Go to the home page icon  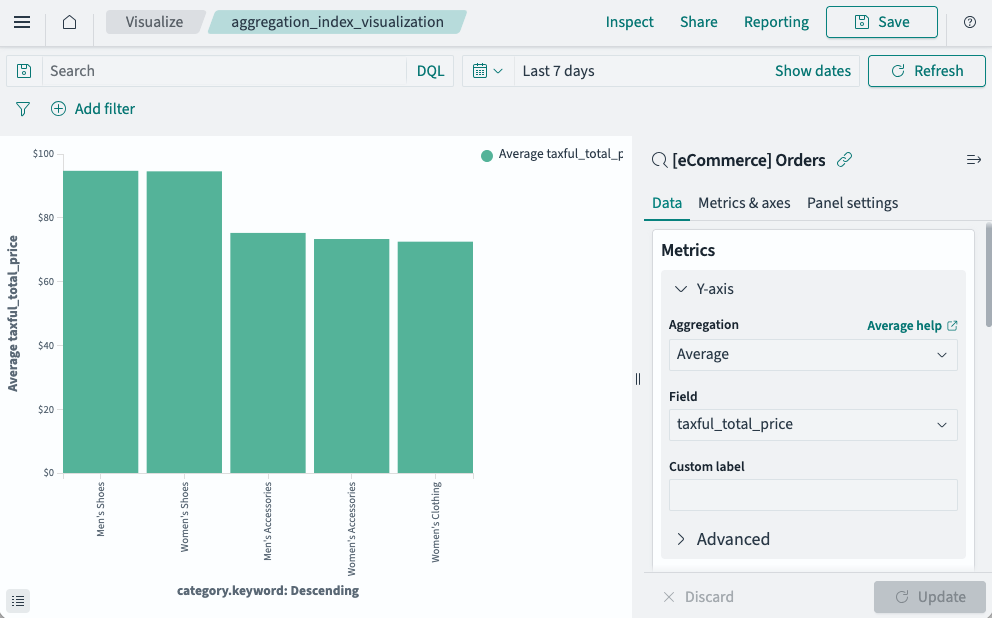[x=70, y=22]
